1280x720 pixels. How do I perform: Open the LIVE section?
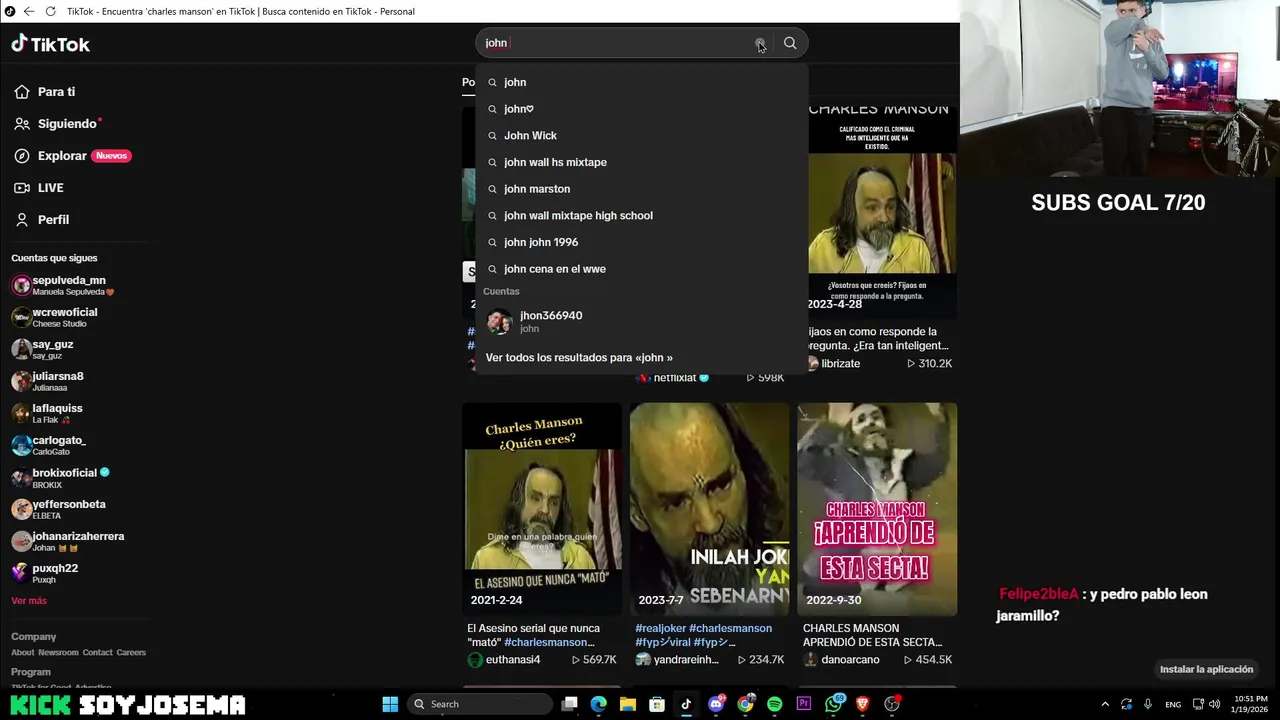pos(50,188)
